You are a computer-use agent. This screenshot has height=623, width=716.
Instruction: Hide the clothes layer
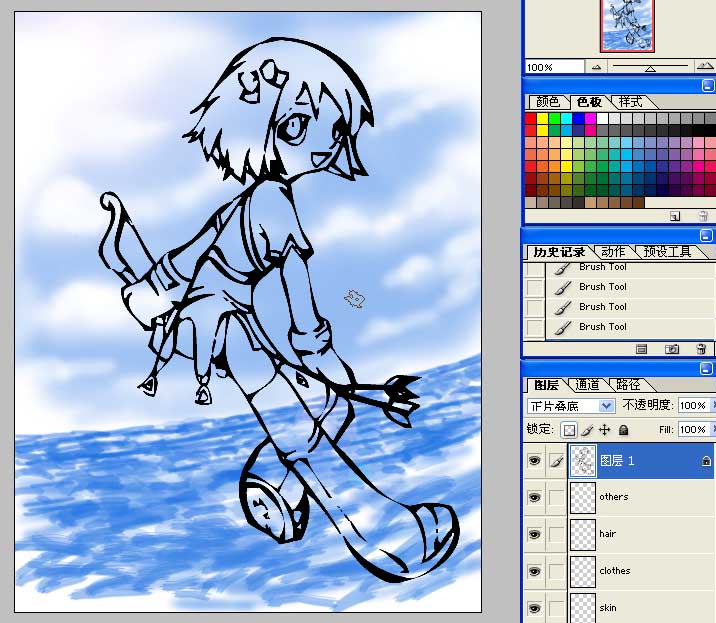click(x=534, y=571)
